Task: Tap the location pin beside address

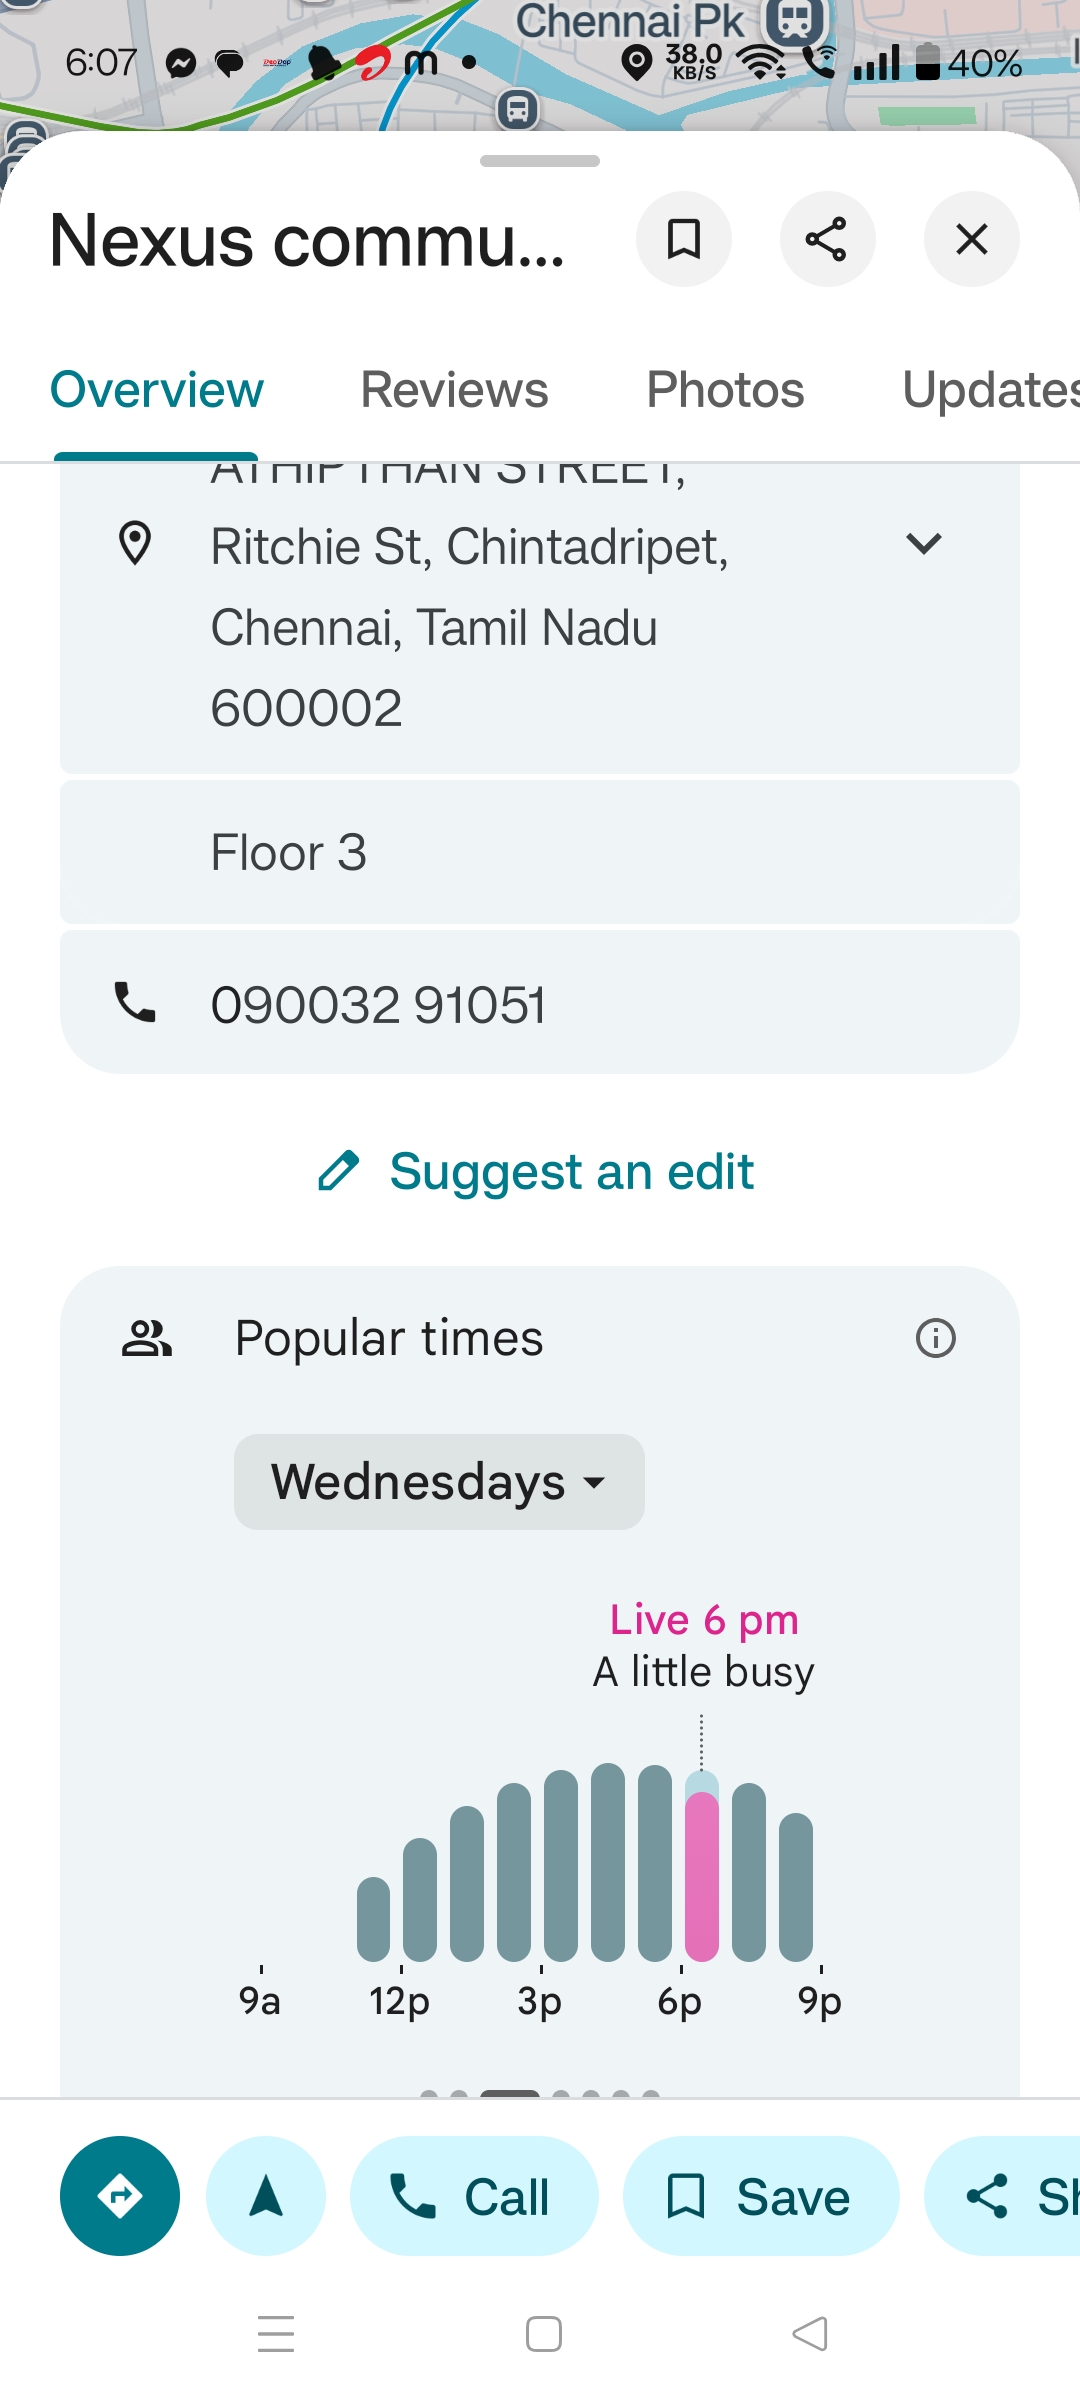Action: tap(135, 544)
